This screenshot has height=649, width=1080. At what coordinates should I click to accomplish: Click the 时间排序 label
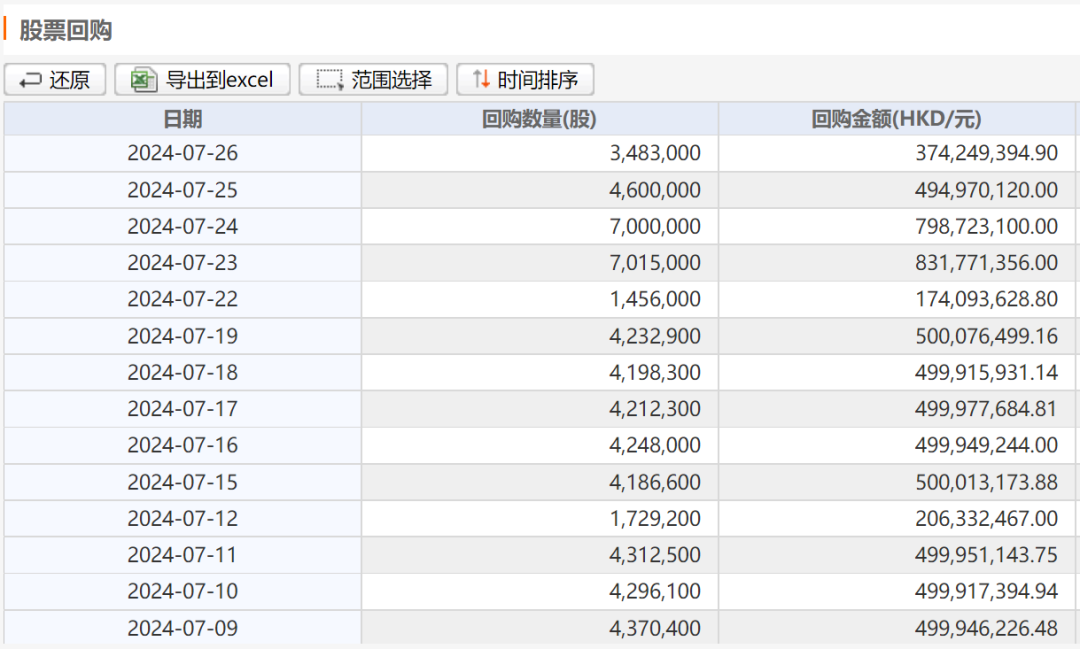[538, 79]
